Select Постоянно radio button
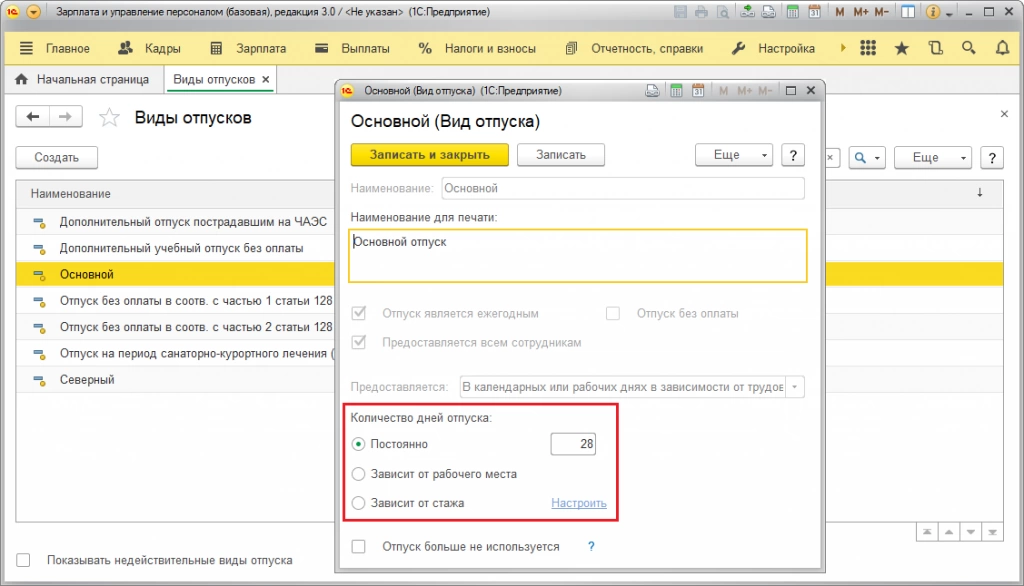 359,444
